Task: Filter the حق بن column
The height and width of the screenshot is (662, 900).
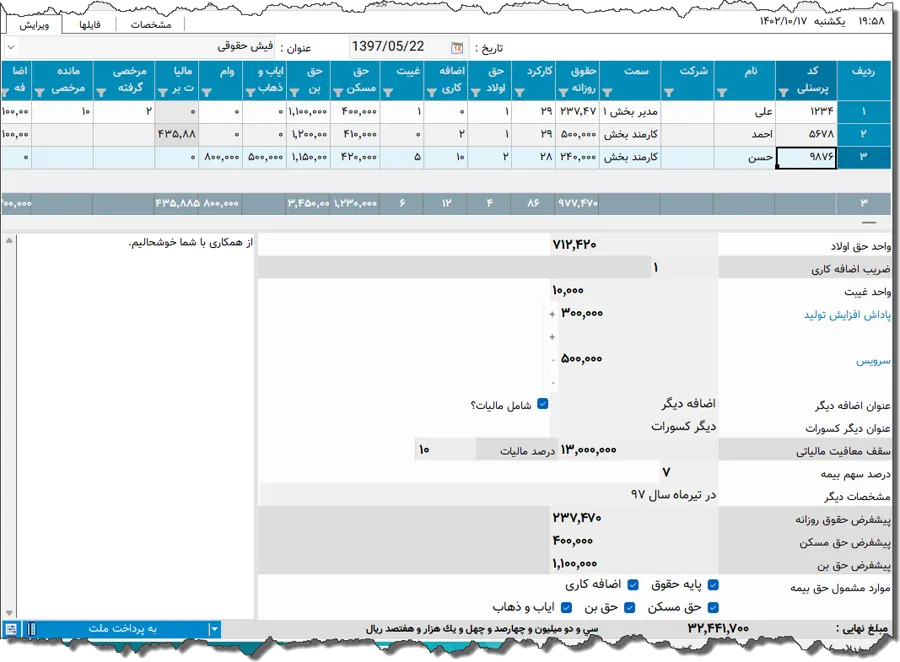Action: (294, 92)
